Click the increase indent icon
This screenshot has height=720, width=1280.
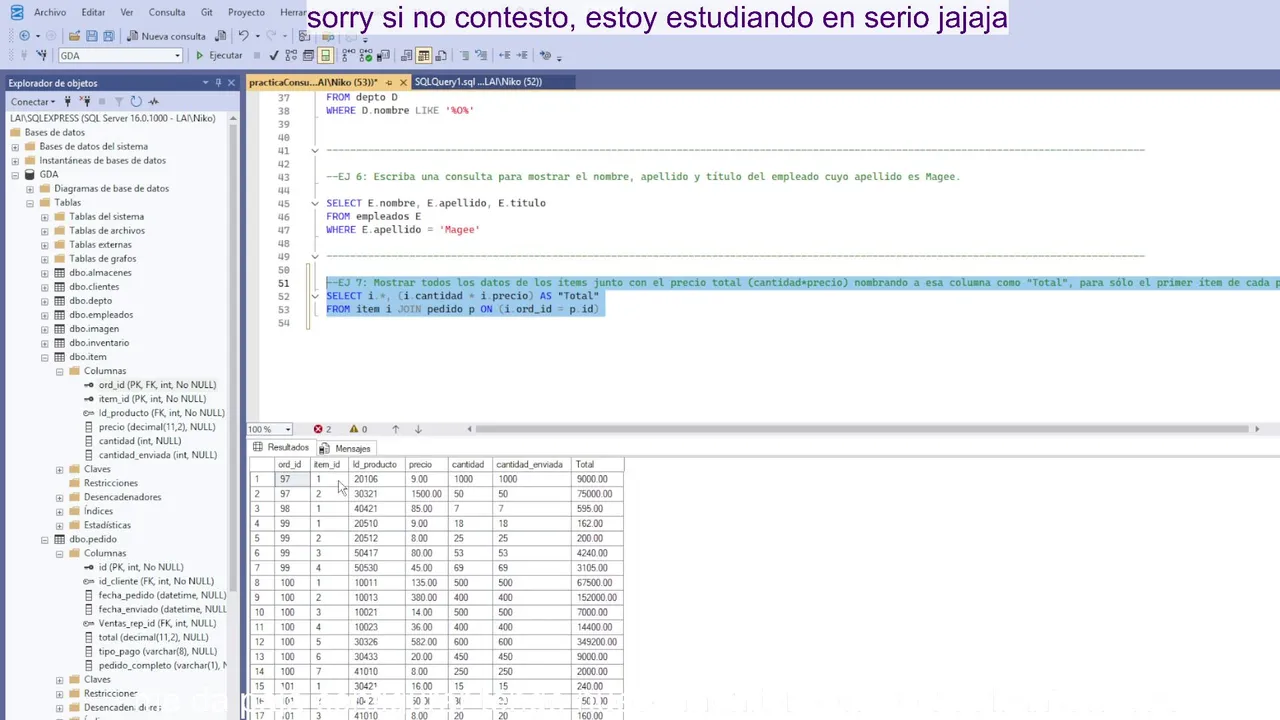coord(522,56)
